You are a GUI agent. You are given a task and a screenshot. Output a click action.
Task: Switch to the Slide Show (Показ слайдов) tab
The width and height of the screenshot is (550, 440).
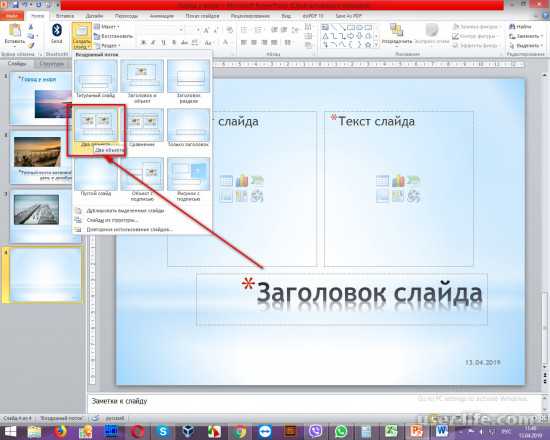[202, 16]
